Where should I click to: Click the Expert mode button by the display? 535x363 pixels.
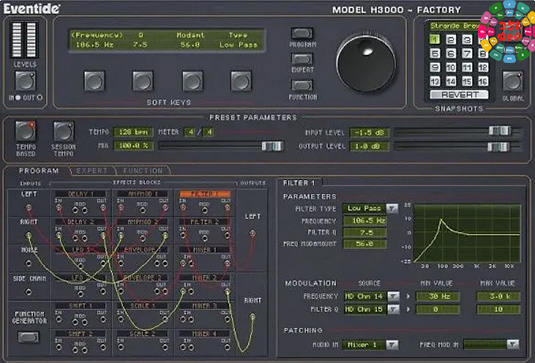302,59
